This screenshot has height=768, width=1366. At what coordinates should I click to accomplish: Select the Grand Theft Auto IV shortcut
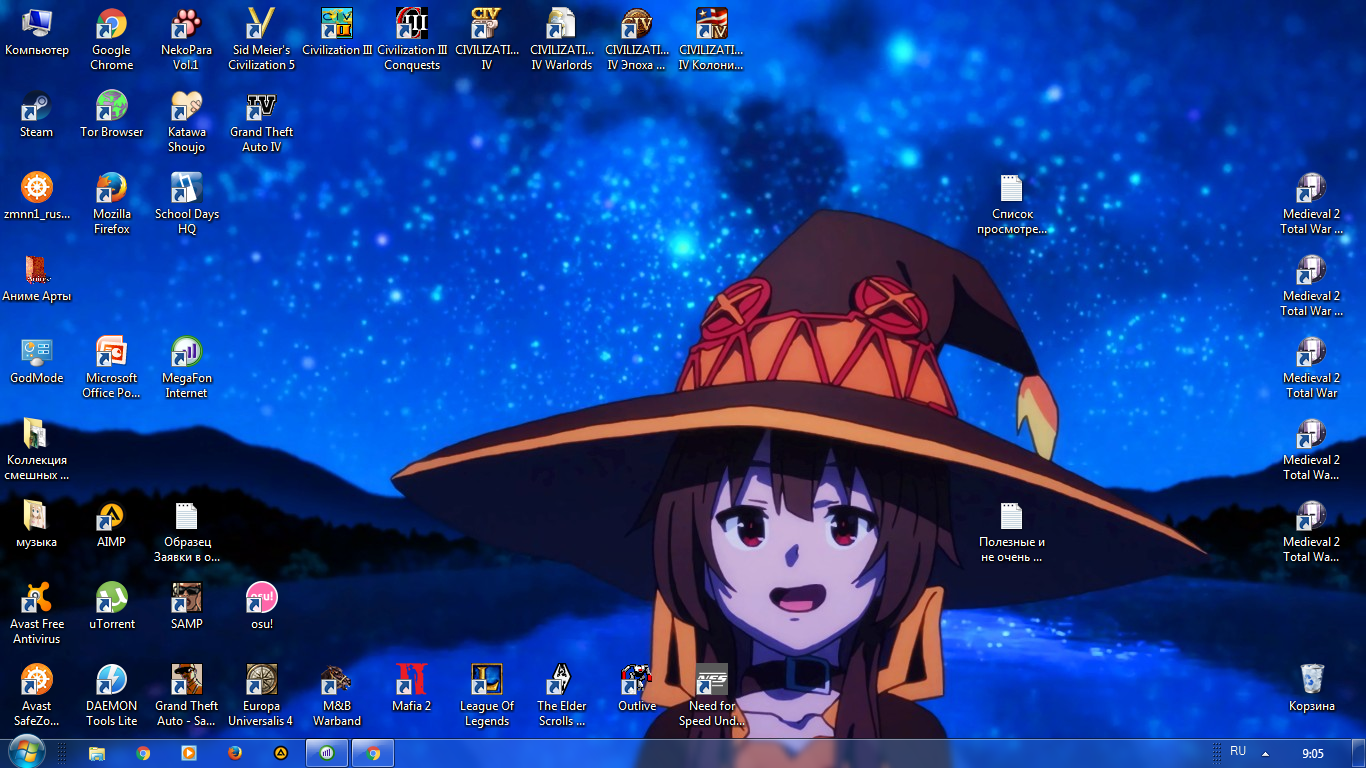pos(261,122)
